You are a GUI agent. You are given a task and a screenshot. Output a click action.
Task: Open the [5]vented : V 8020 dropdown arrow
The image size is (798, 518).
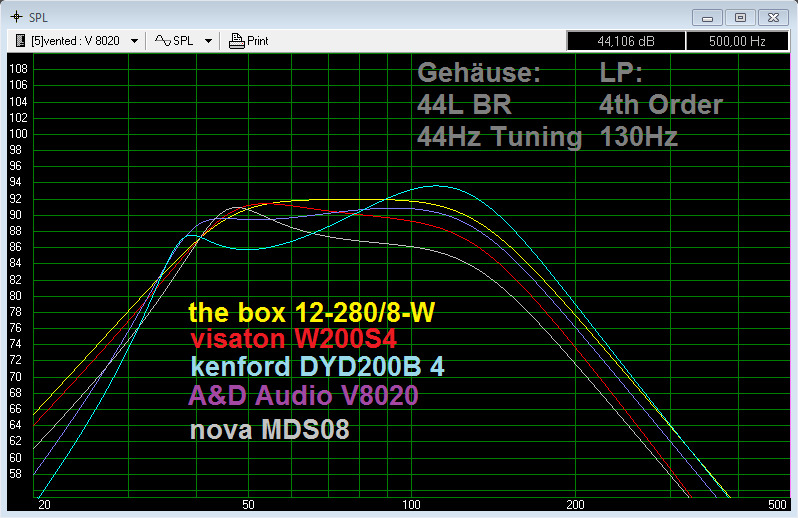point(134,41)
